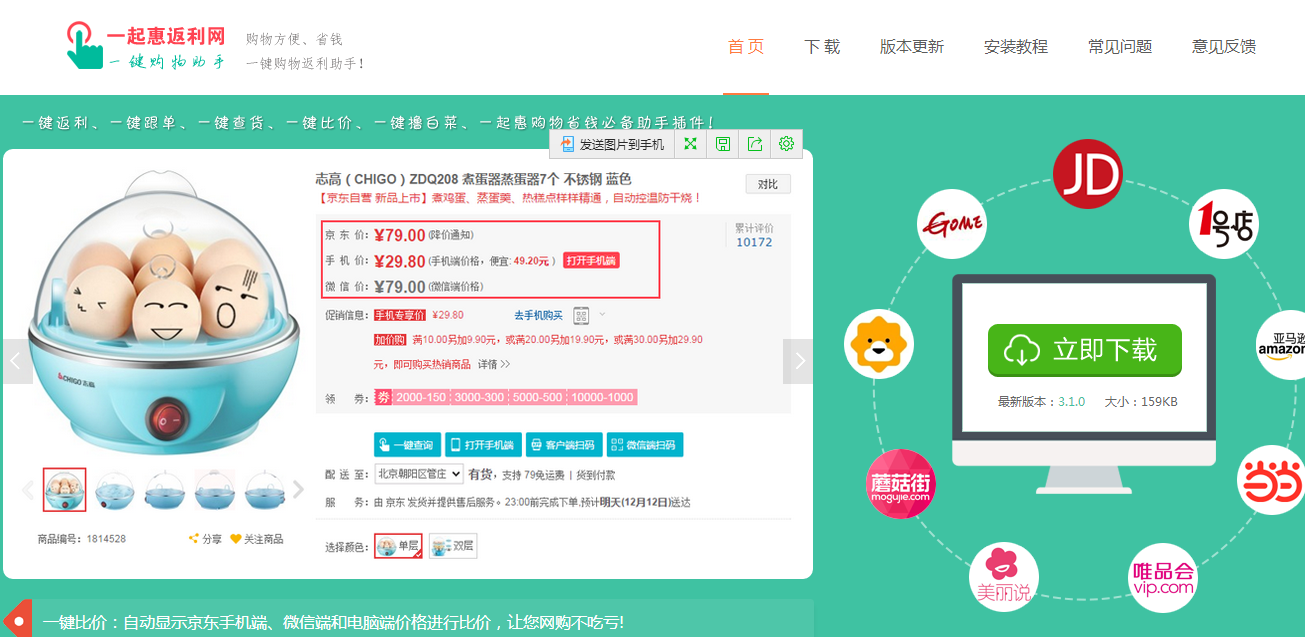Image resolution: width=1305 pixels, height=637 pixels.
Task: Open the 下载 navigation item
Action: (822, 47)
